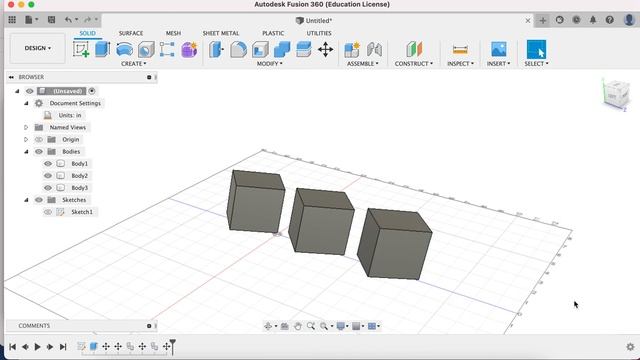Open the CREATE dropdown menu

pyautogui.click(x=133, y=64)
